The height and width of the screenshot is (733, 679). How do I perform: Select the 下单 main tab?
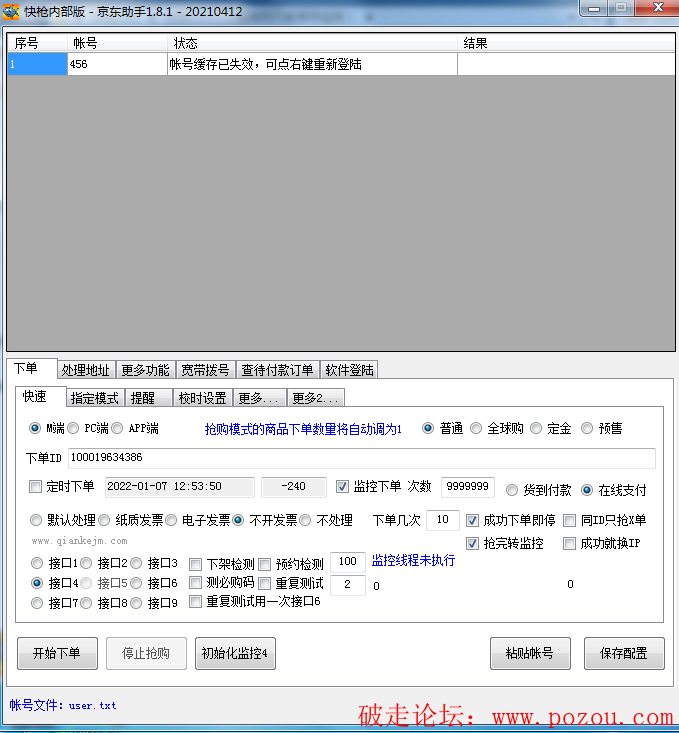(31, 369)
